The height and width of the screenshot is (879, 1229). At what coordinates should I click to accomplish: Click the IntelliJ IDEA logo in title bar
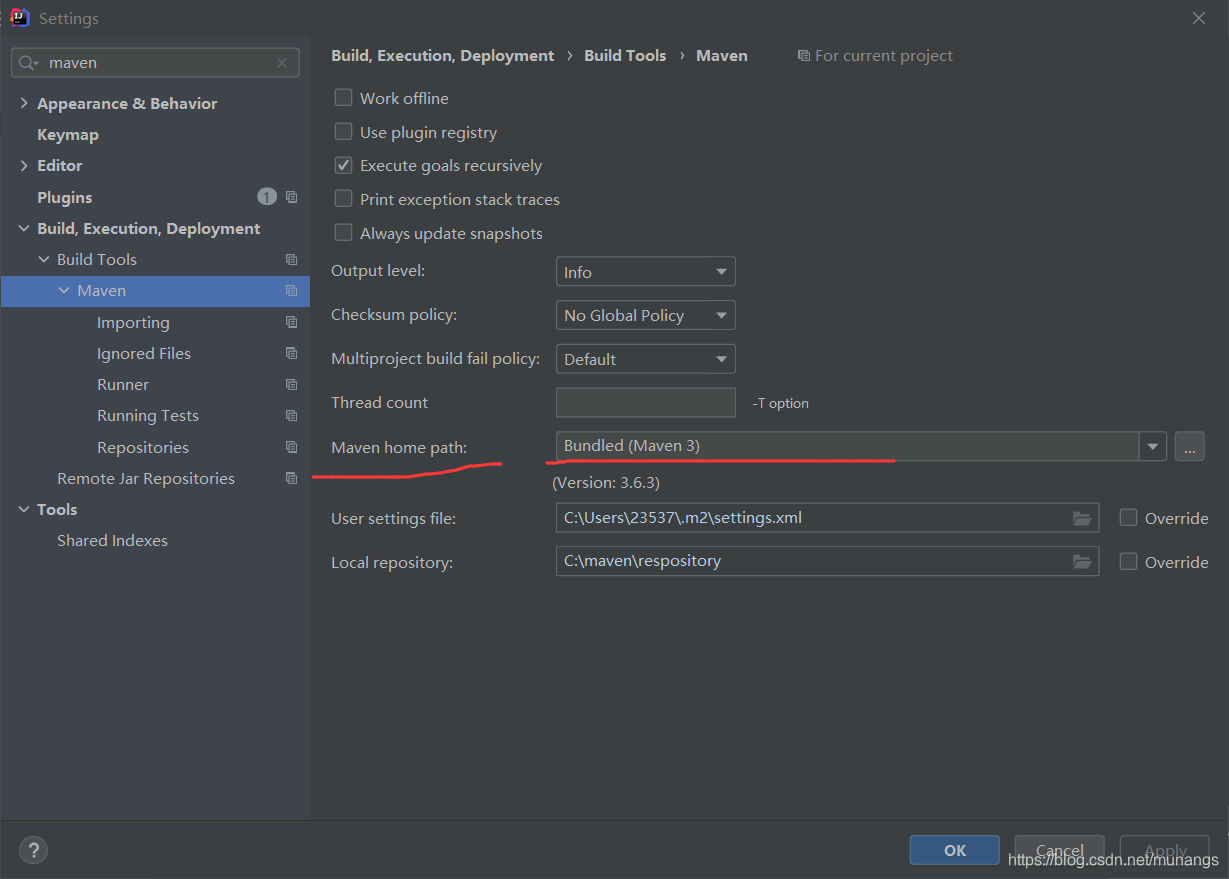point(19,17)
